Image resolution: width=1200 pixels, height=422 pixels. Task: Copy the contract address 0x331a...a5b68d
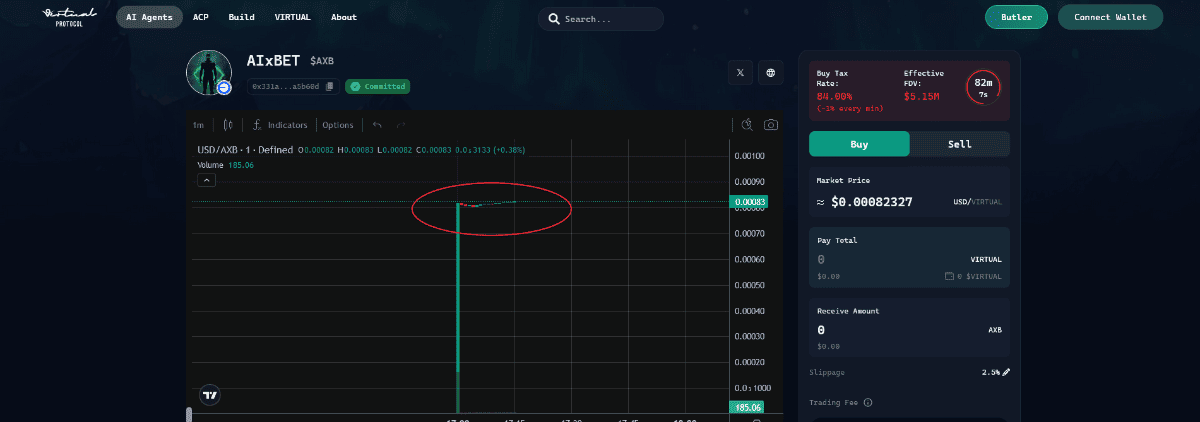point(330,87)
